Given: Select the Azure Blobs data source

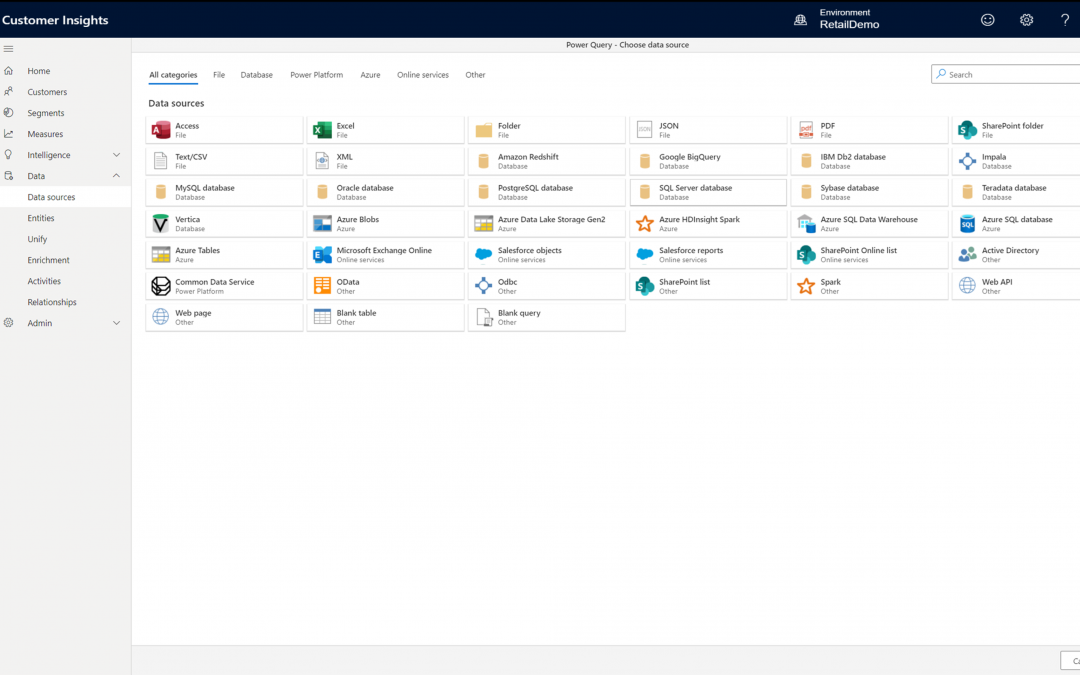Looking at the screenshot, I should (x=385, y=222).
